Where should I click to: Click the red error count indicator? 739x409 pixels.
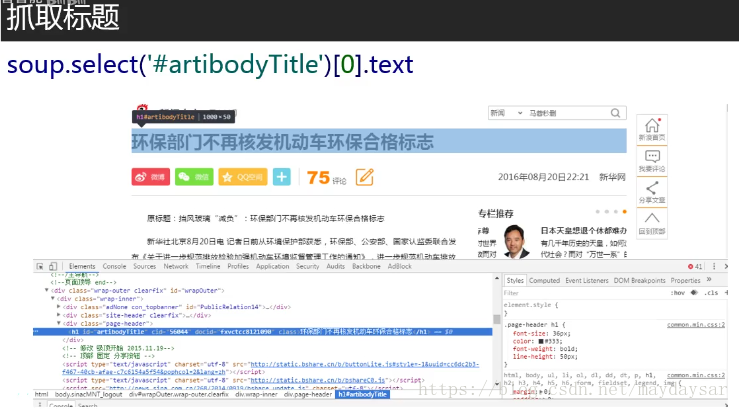(x=695, y=266)
